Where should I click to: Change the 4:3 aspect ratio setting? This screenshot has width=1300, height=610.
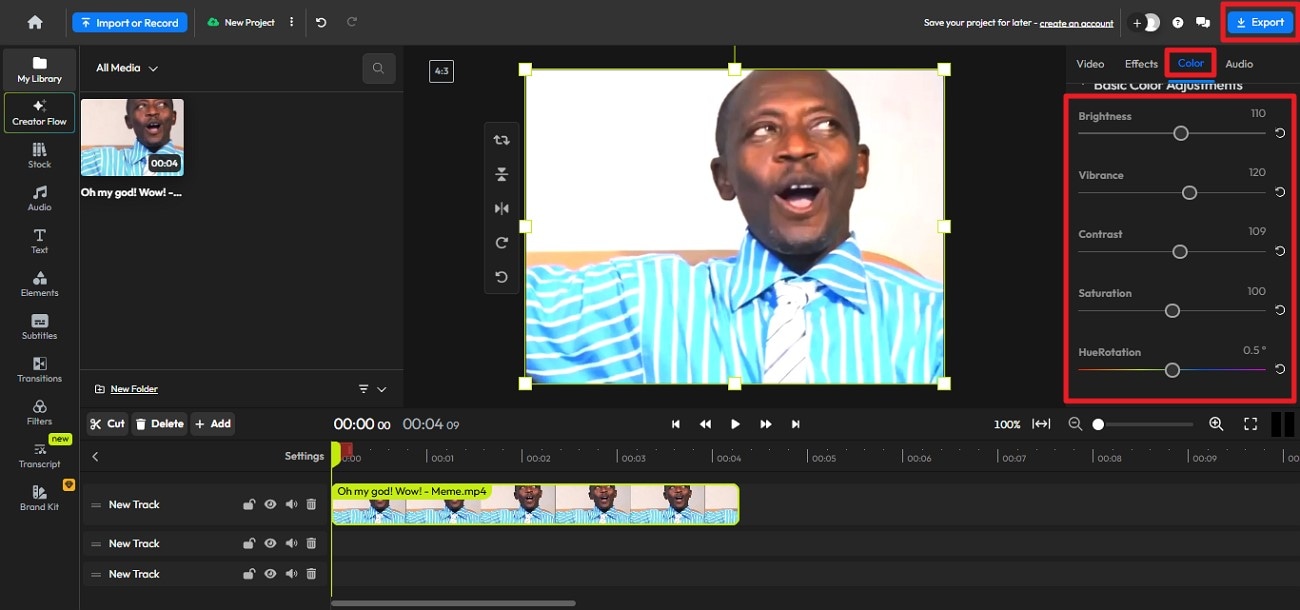tap(441, 71)
